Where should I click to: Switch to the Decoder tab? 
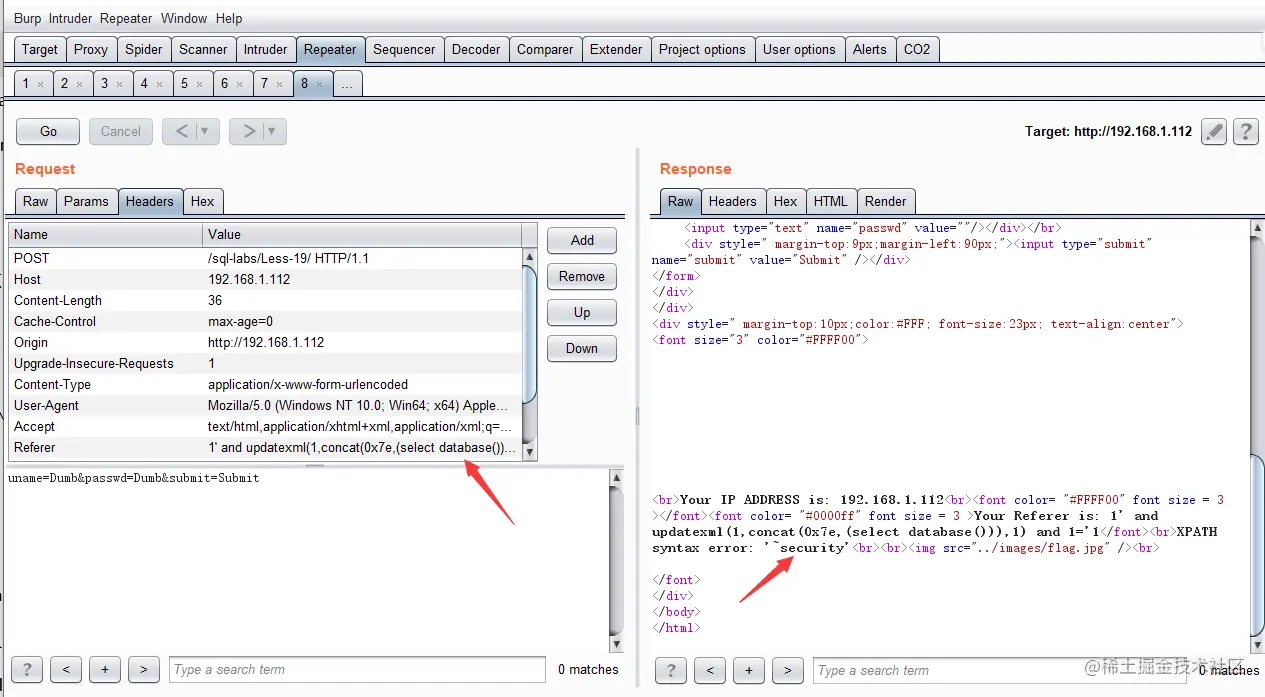pos(476,49)
